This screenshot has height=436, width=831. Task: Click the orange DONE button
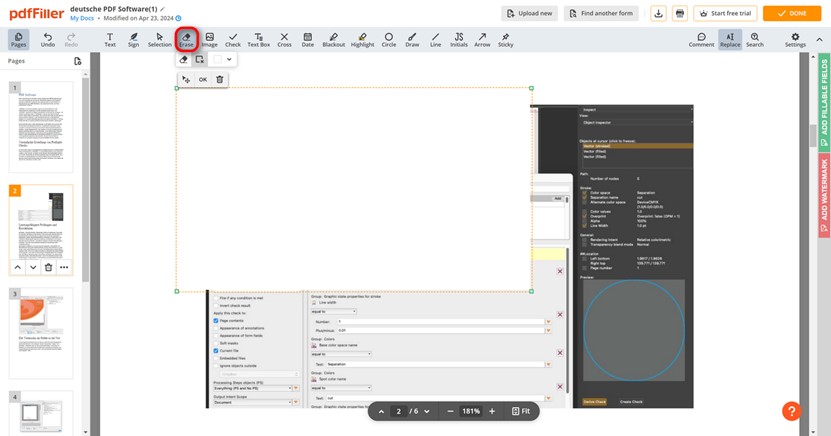coord(792,13)
